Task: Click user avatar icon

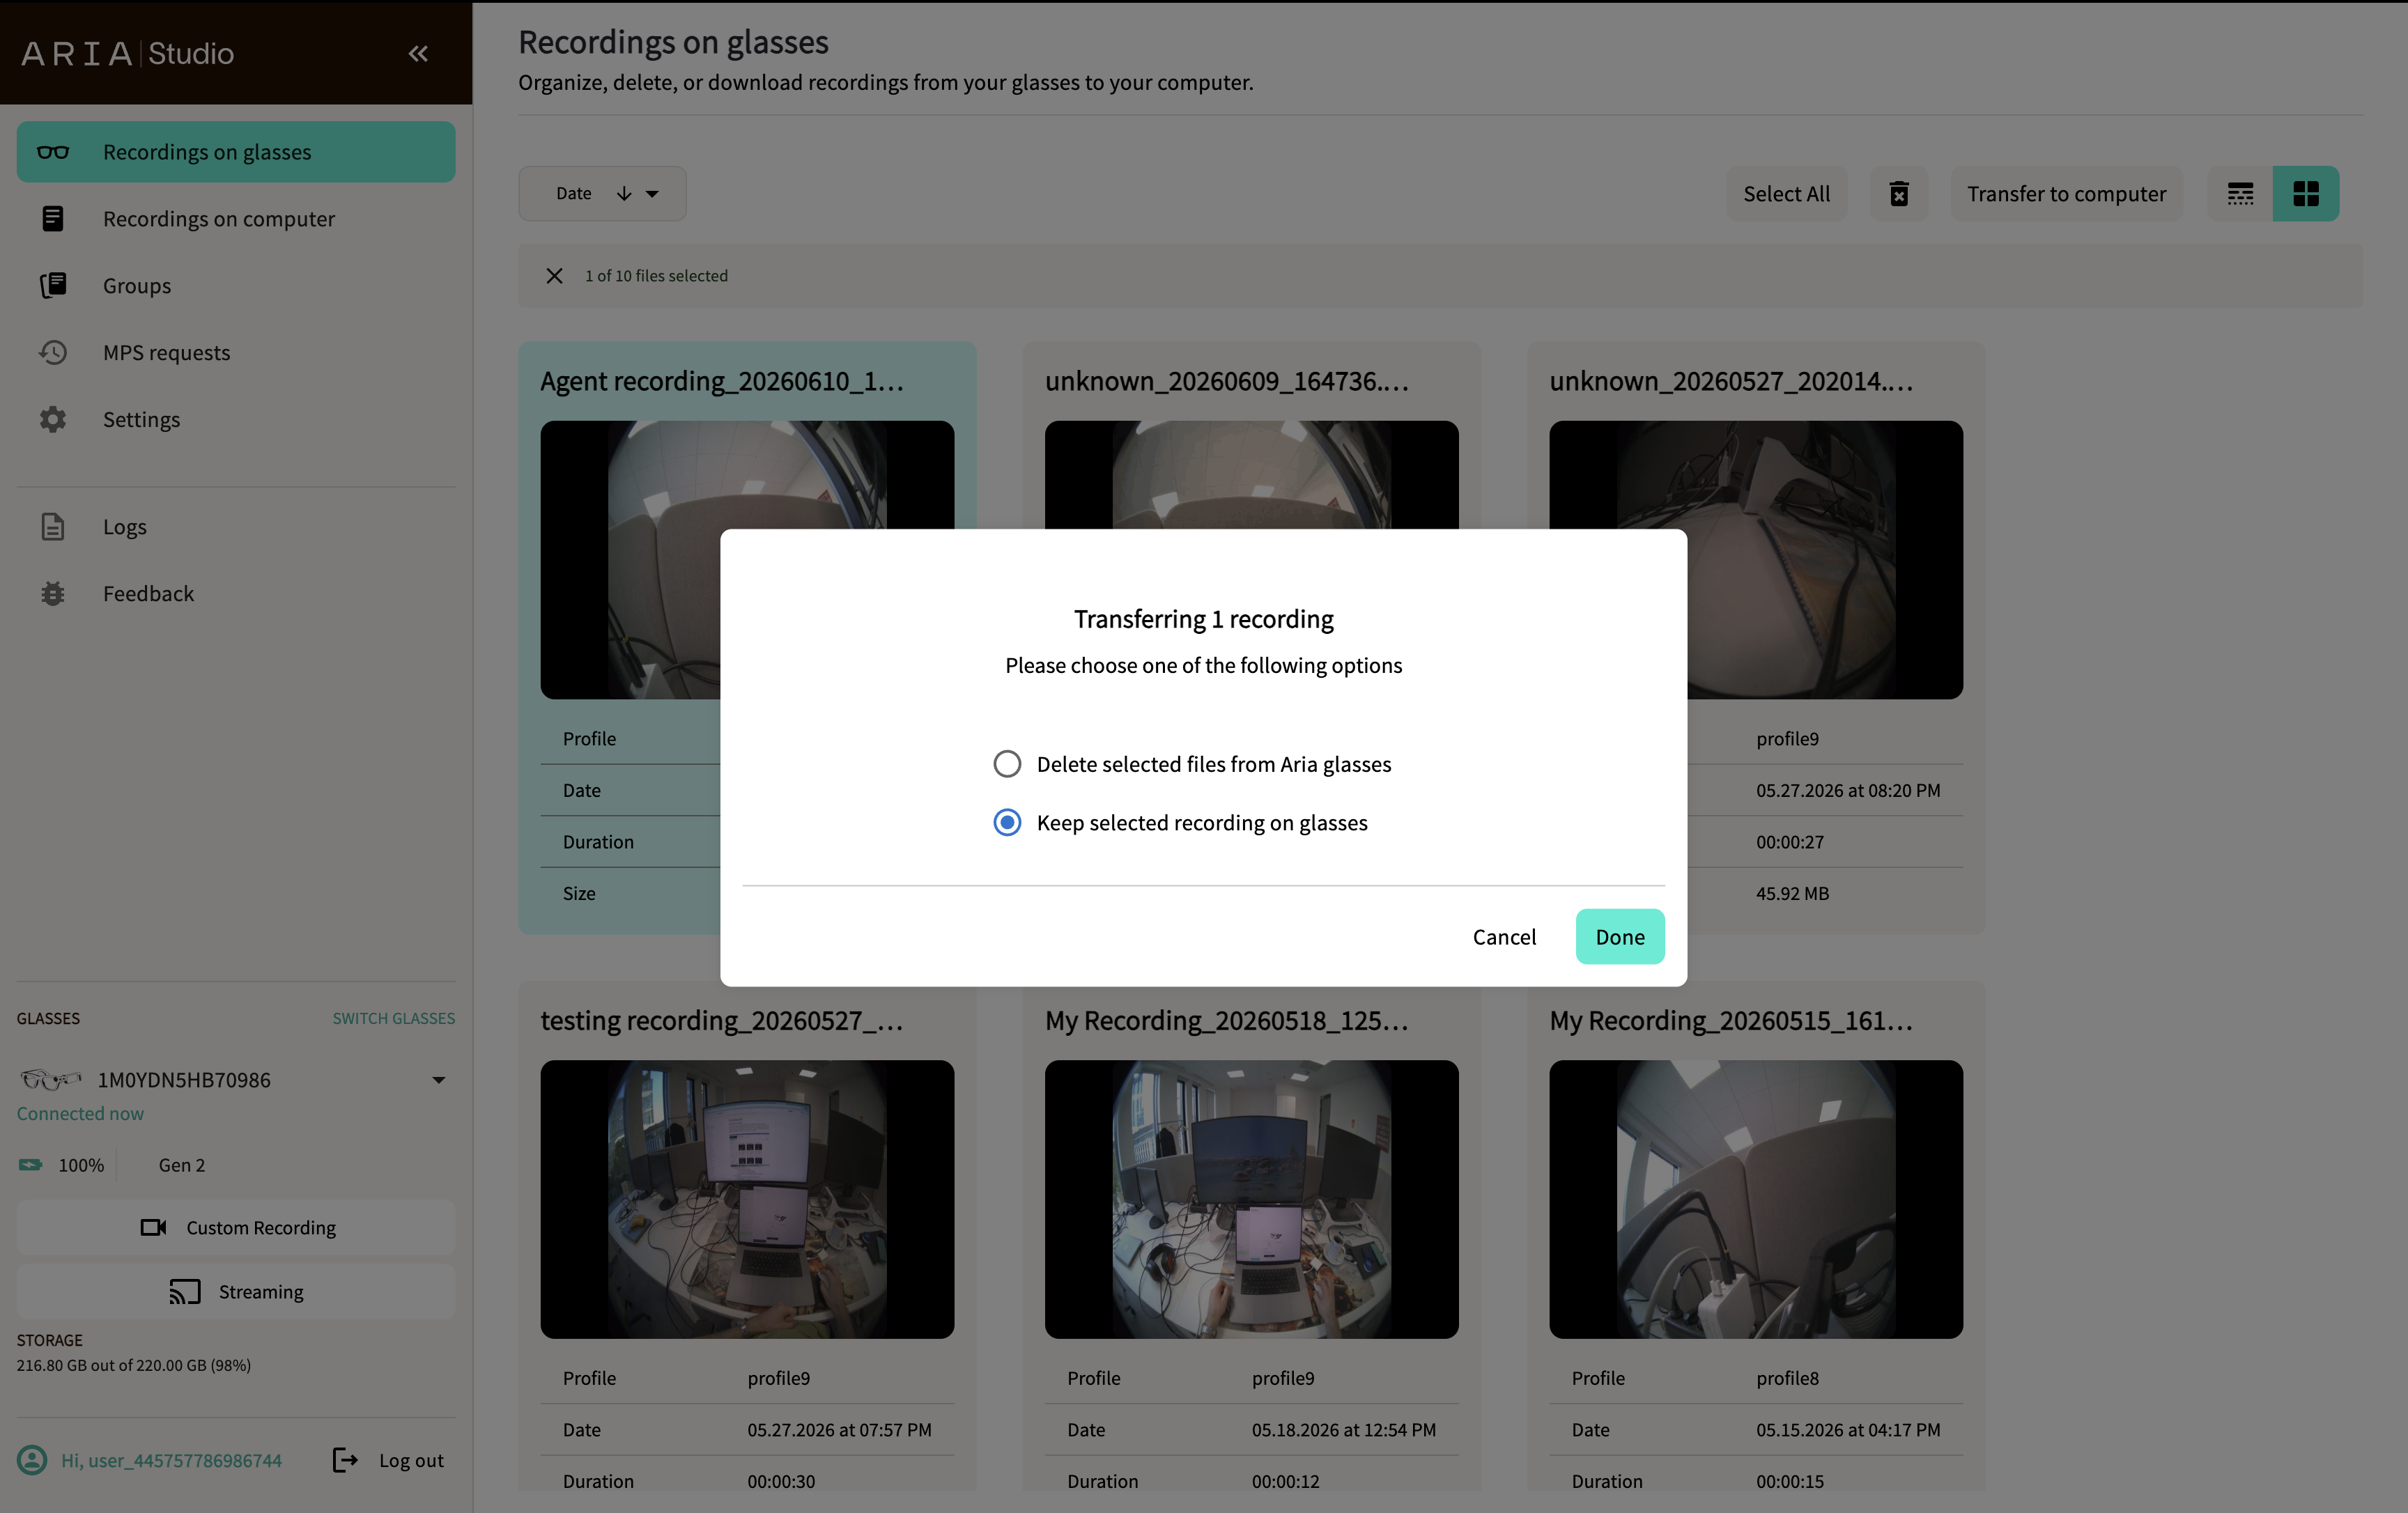Action: click(32, 1460)
